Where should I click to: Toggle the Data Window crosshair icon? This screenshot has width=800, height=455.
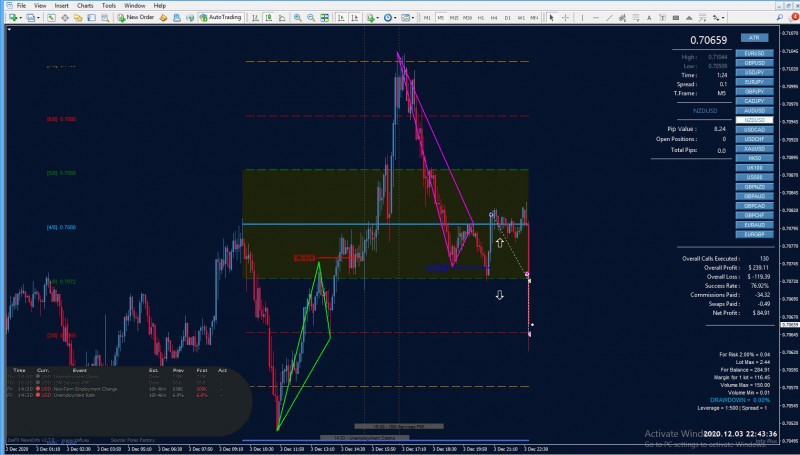(x=65, y=18)
